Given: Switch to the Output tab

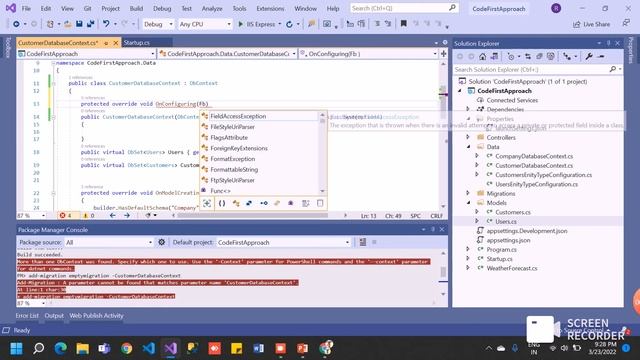Looking at the screenshot, I should click(54, 316).
